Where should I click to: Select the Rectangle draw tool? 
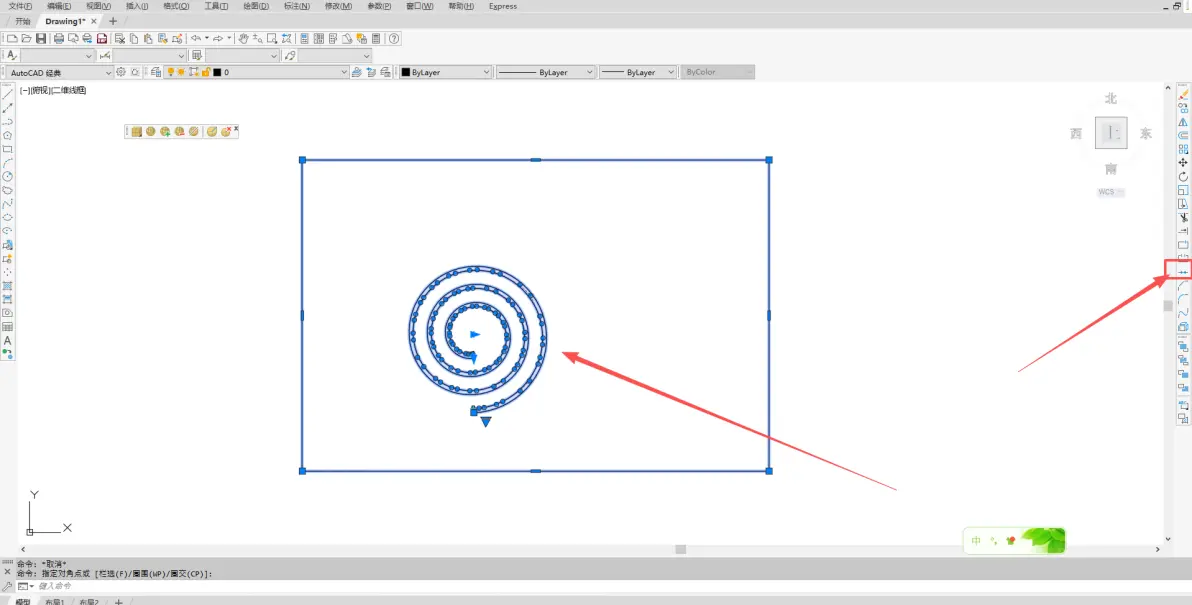pos(8,149)
